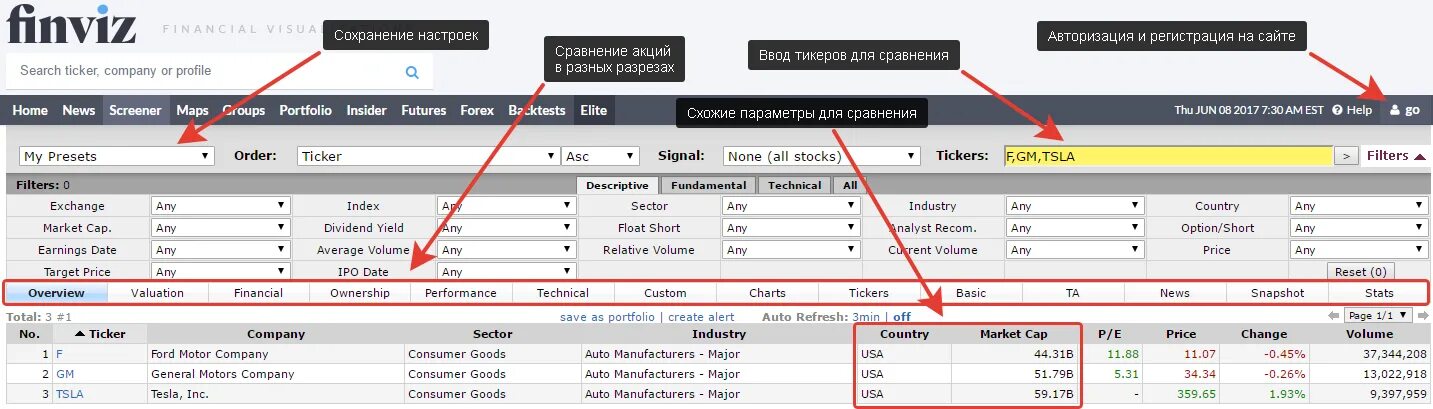Open Forex in navigation bar
1433x409 pixels.
[x=477, y=110]
